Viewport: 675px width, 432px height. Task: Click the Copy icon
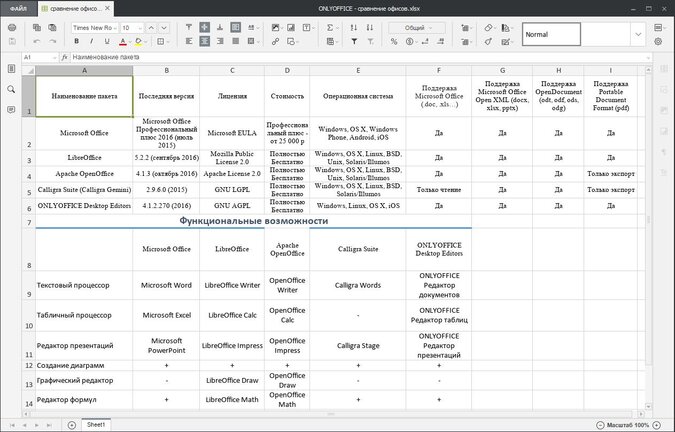click(37, 27)
